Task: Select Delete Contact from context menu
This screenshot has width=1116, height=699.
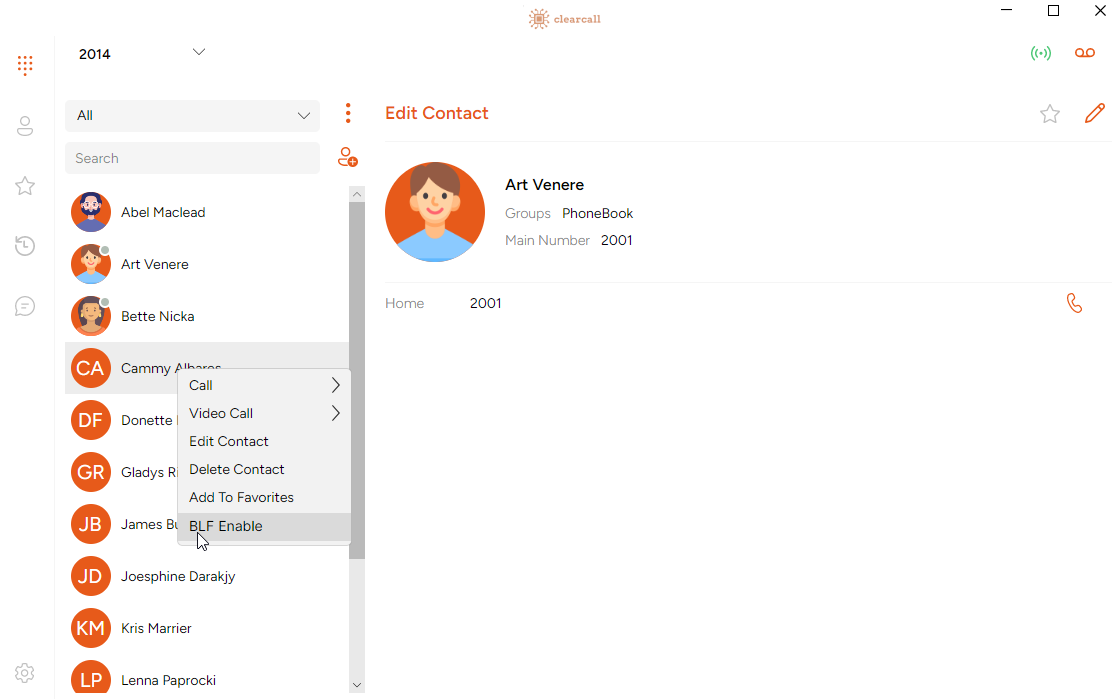Action: pos(236,469)
